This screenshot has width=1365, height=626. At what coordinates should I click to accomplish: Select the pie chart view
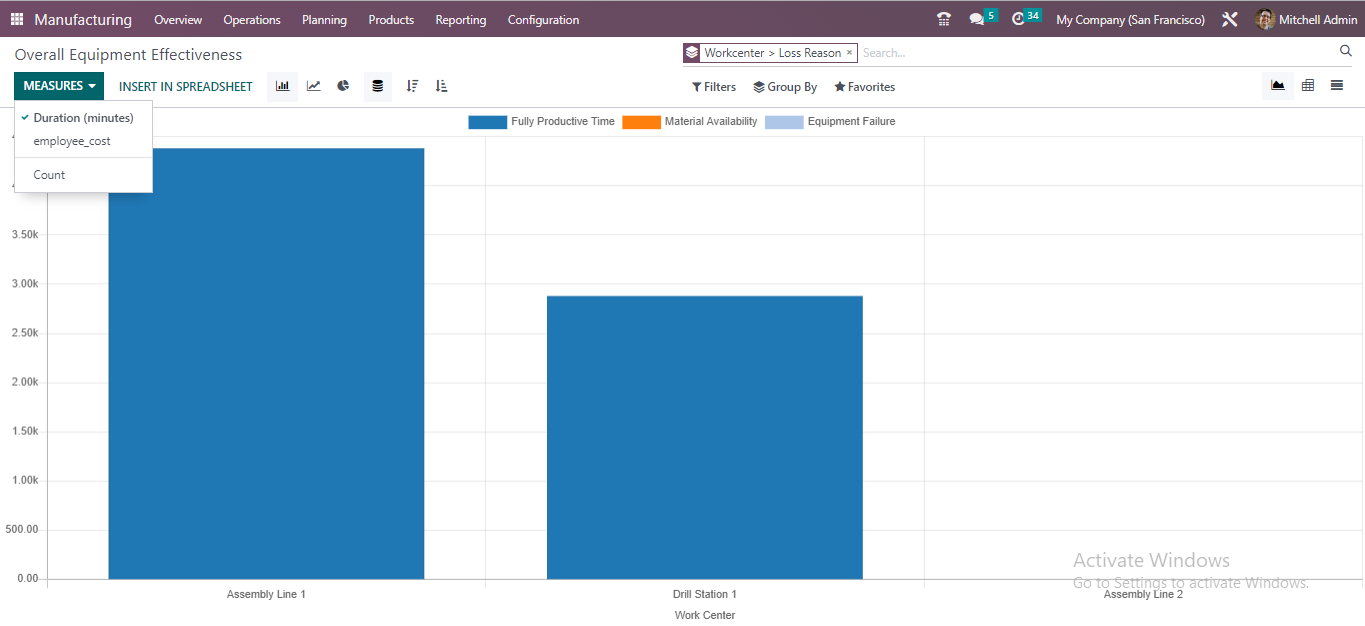[343, 86]
